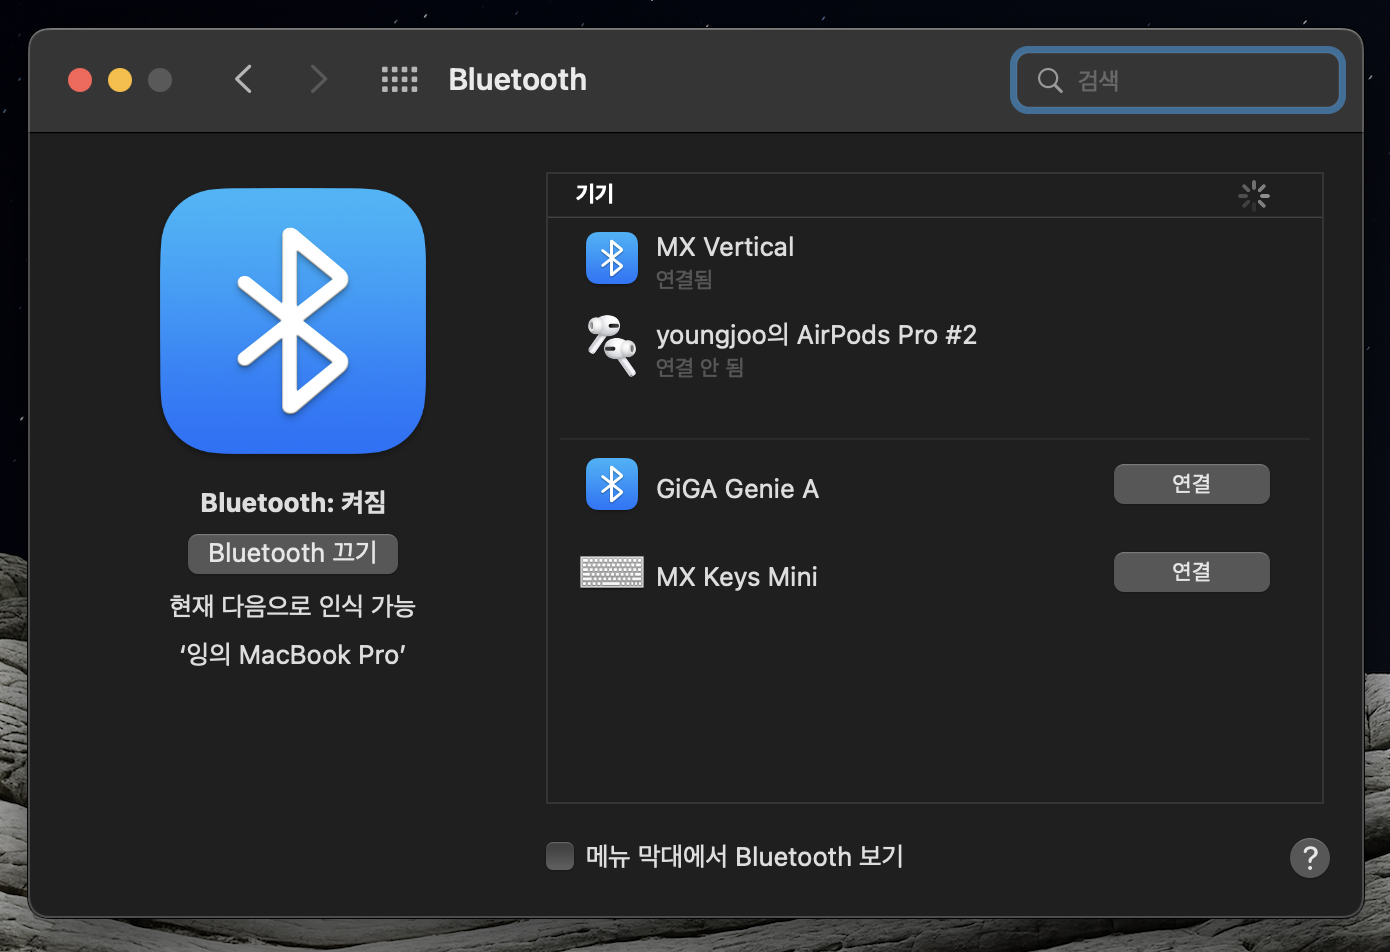The image size is (1390, 952).
Task: Click the magnifying glass search icon
Action: [1049, 80]
